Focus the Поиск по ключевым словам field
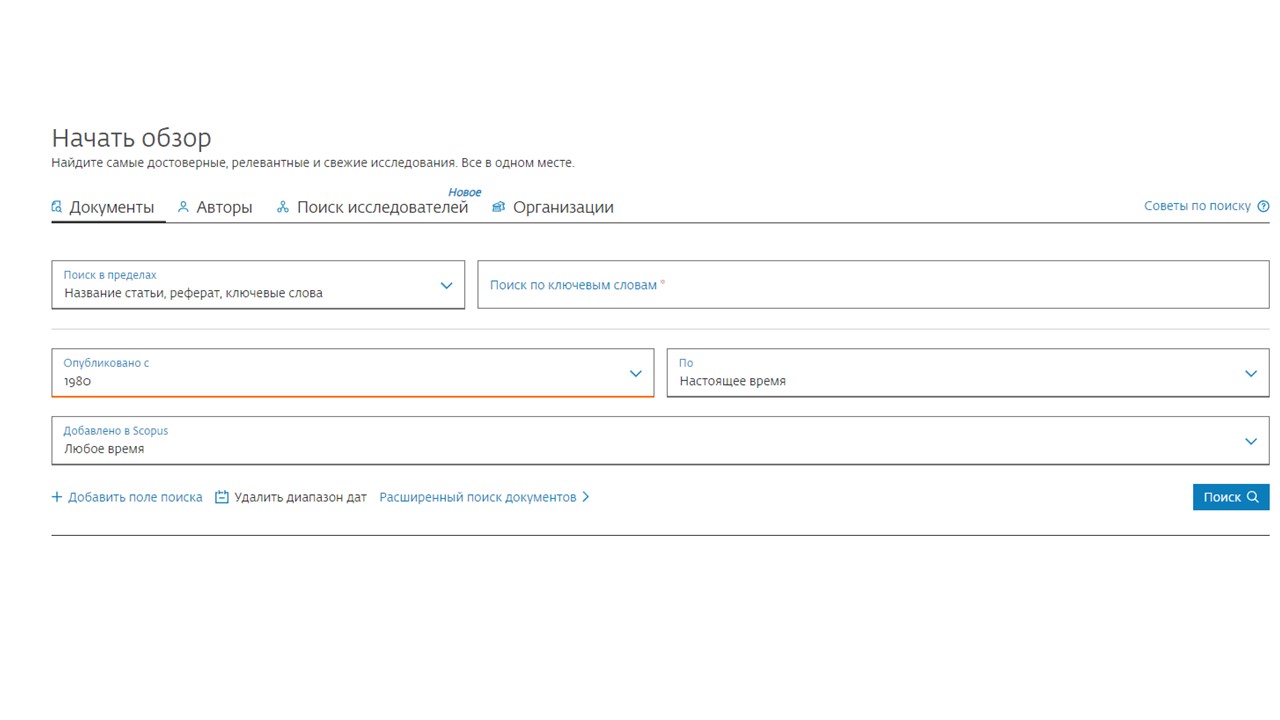Image resolution: width=1280 pixels, height=720 pixels. pyautogui.click(x=873, y=285)
